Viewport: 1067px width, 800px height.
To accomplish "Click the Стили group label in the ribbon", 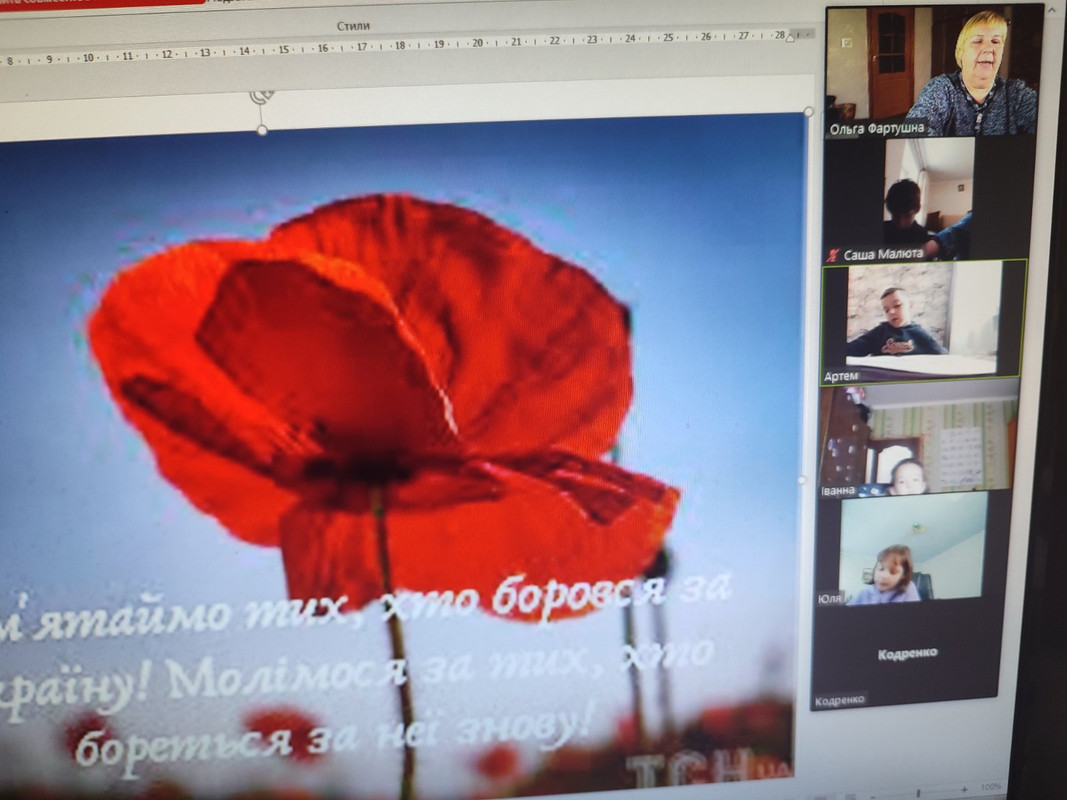I will 352,26.
